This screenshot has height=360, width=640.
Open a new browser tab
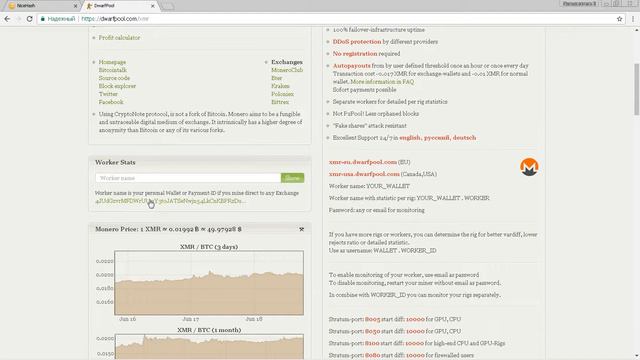[x=168, y=6]
